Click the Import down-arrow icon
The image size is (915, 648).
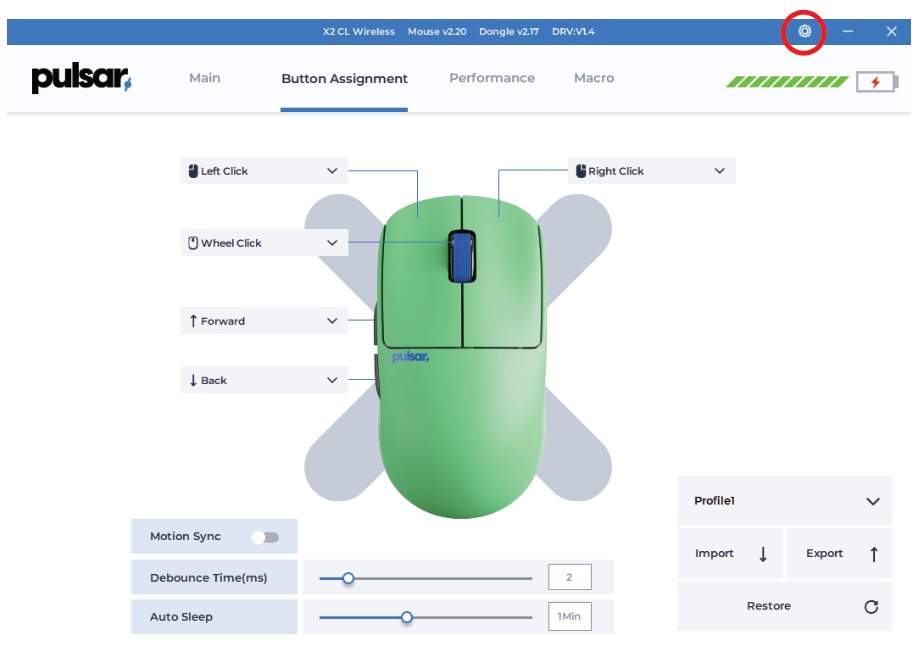click(763, 554)
